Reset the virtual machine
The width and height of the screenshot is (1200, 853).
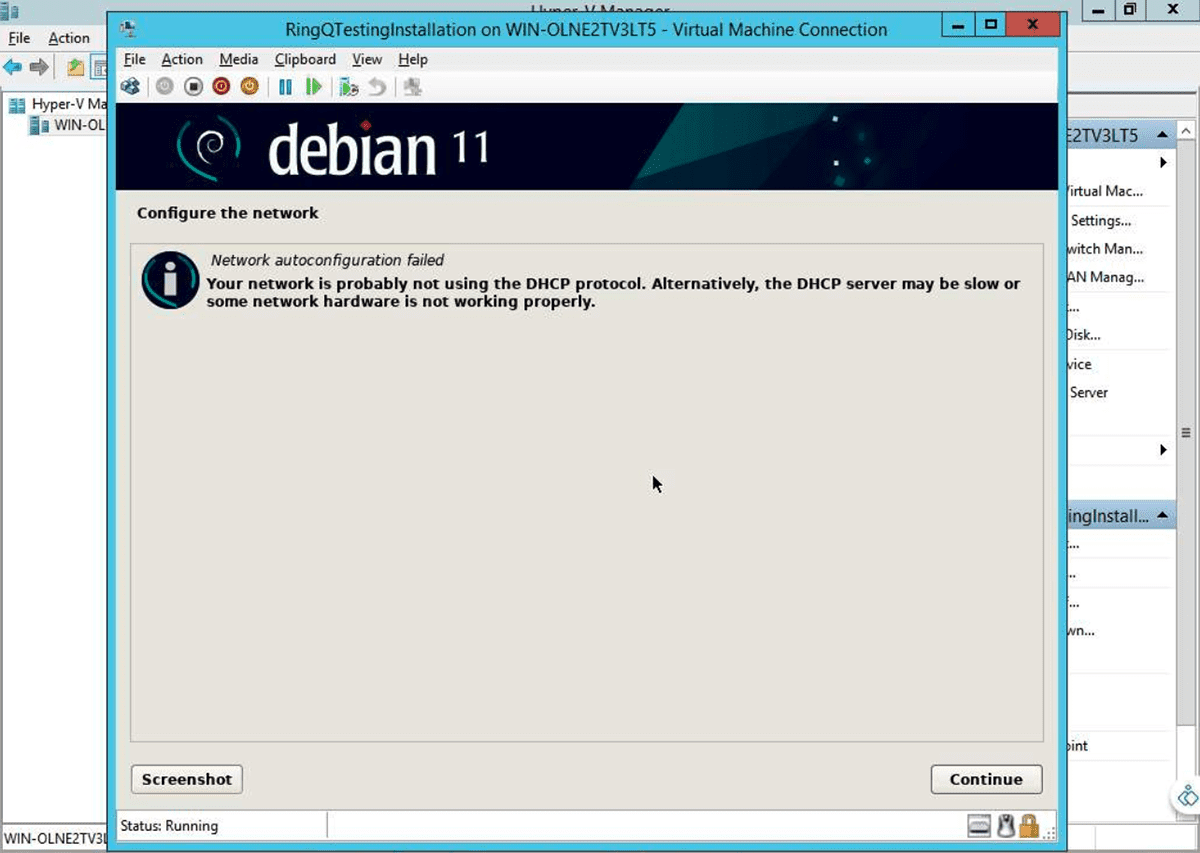coord(313,86)
